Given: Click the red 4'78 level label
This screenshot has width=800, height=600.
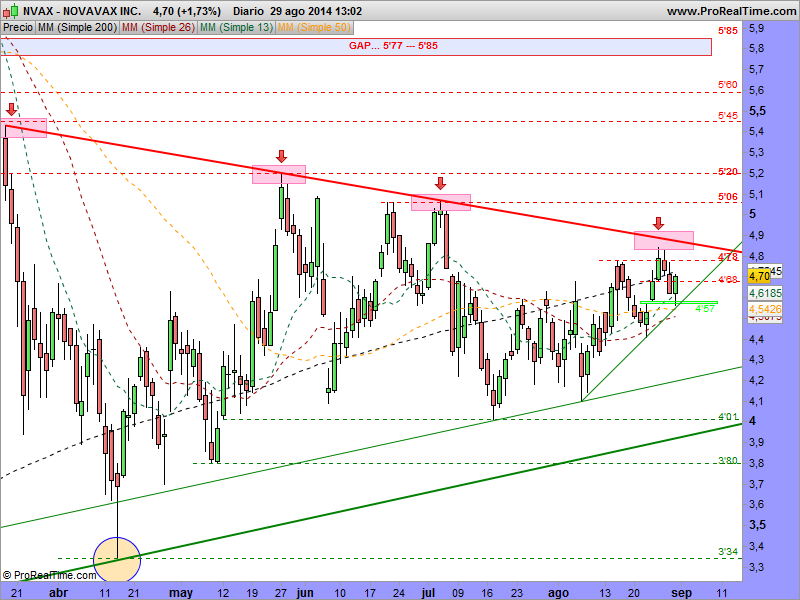Looking at the screenshot, I should tap(728, 257).
